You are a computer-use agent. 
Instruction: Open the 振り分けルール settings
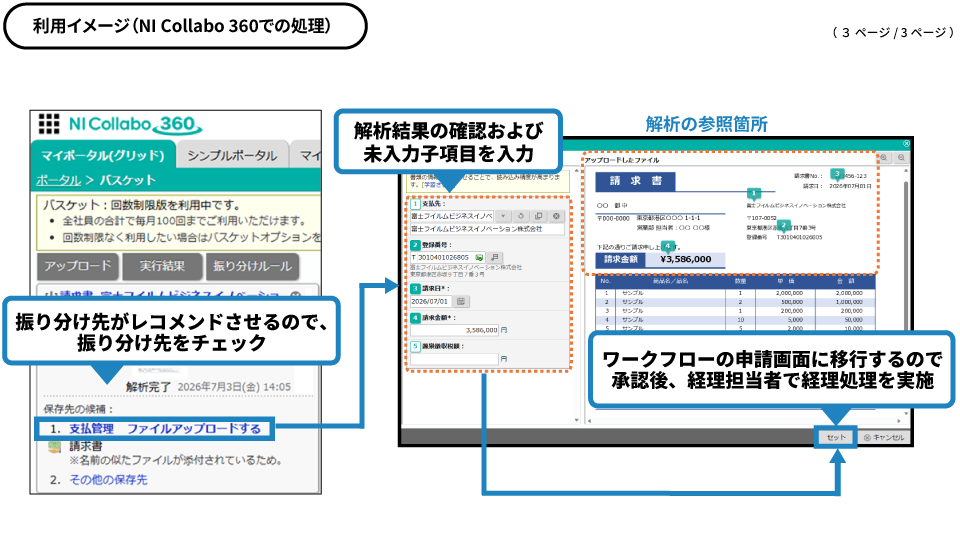(x=252, y=266)
